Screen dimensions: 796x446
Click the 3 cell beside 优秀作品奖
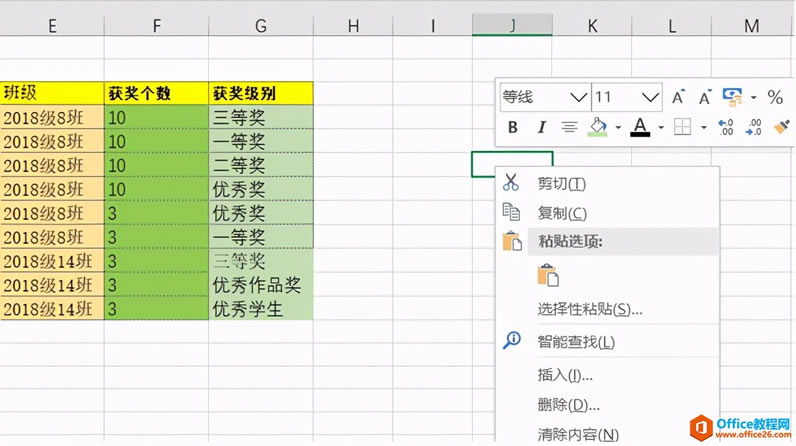(x=156, y=285)
